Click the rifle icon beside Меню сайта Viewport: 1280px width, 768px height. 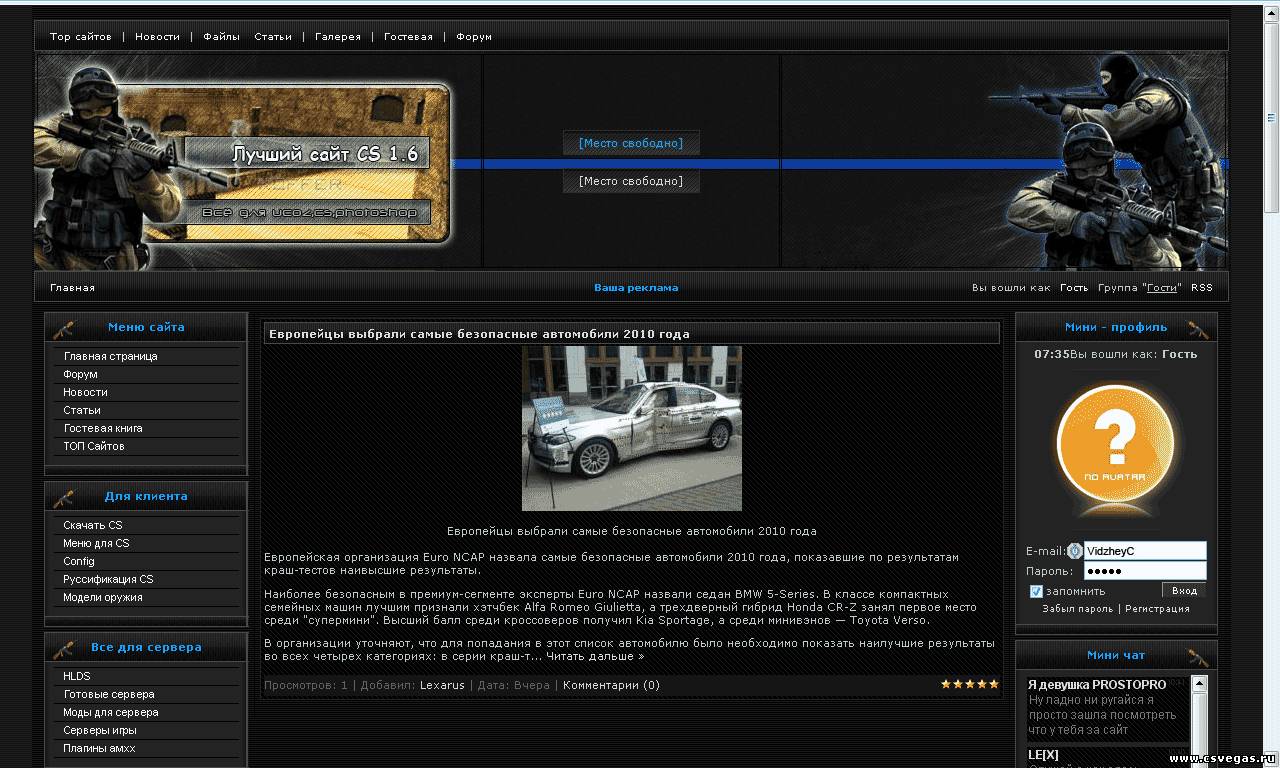[x=63, y=328]
